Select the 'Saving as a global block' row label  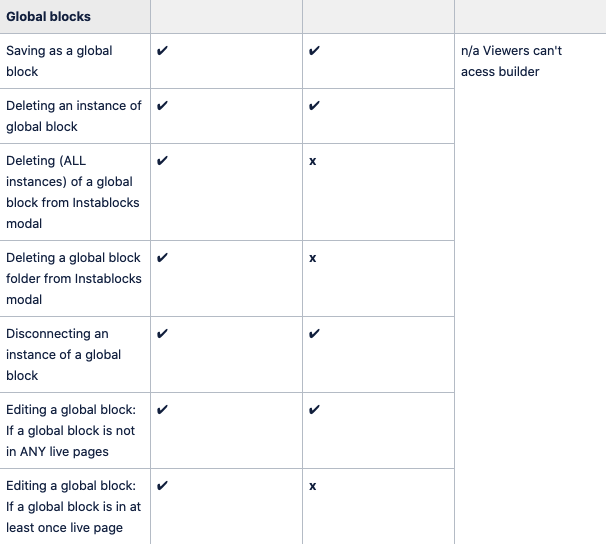[59, 61]
